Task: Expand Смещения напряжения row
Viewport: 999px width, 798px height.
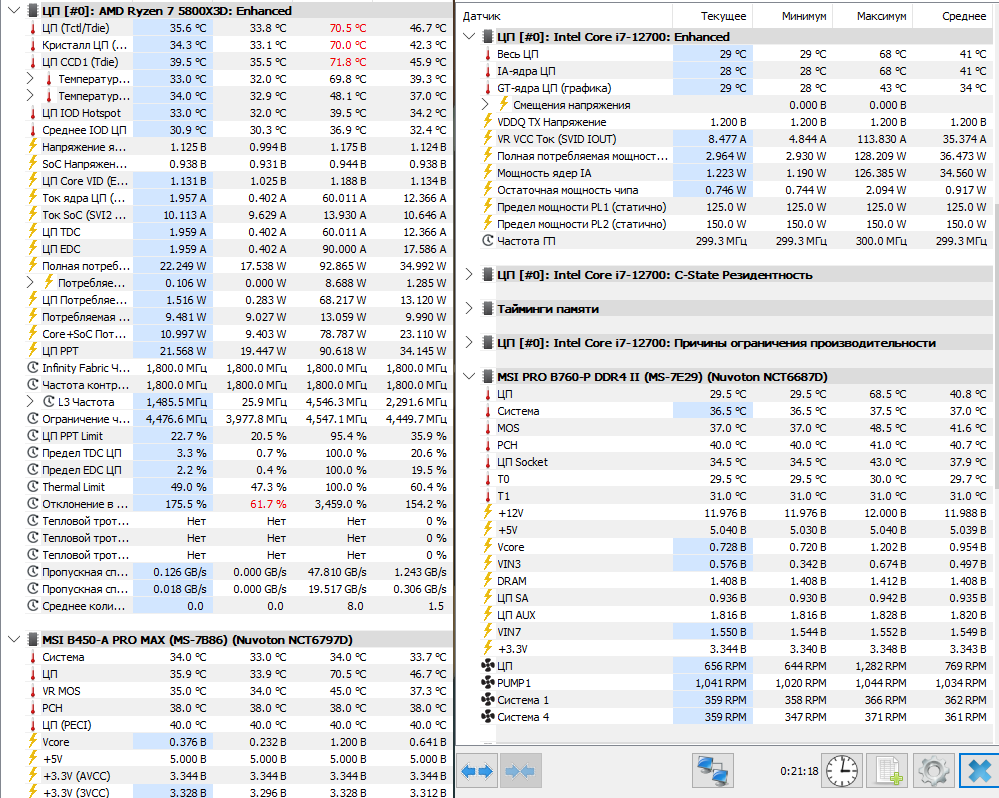Action: click(485, 104)
